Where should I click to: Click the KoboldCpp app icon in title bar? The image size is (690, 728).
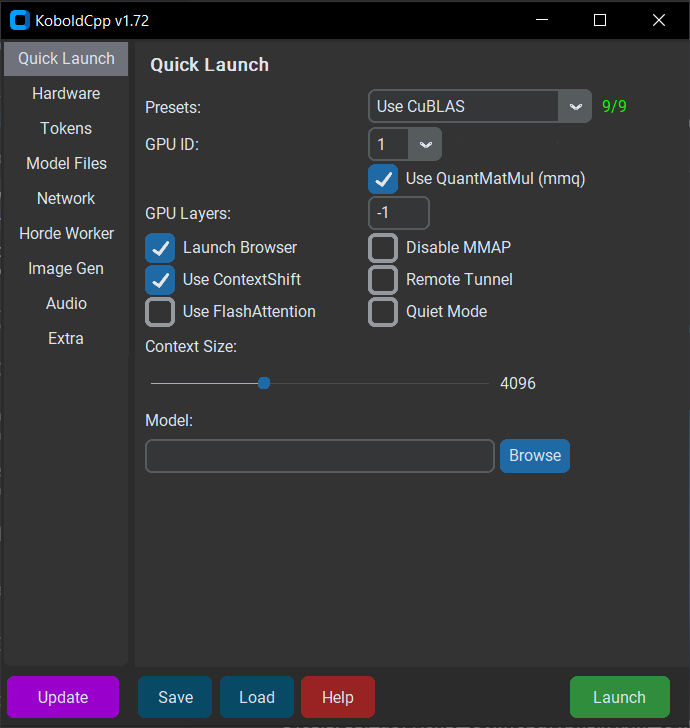click(x=20, y=20)
